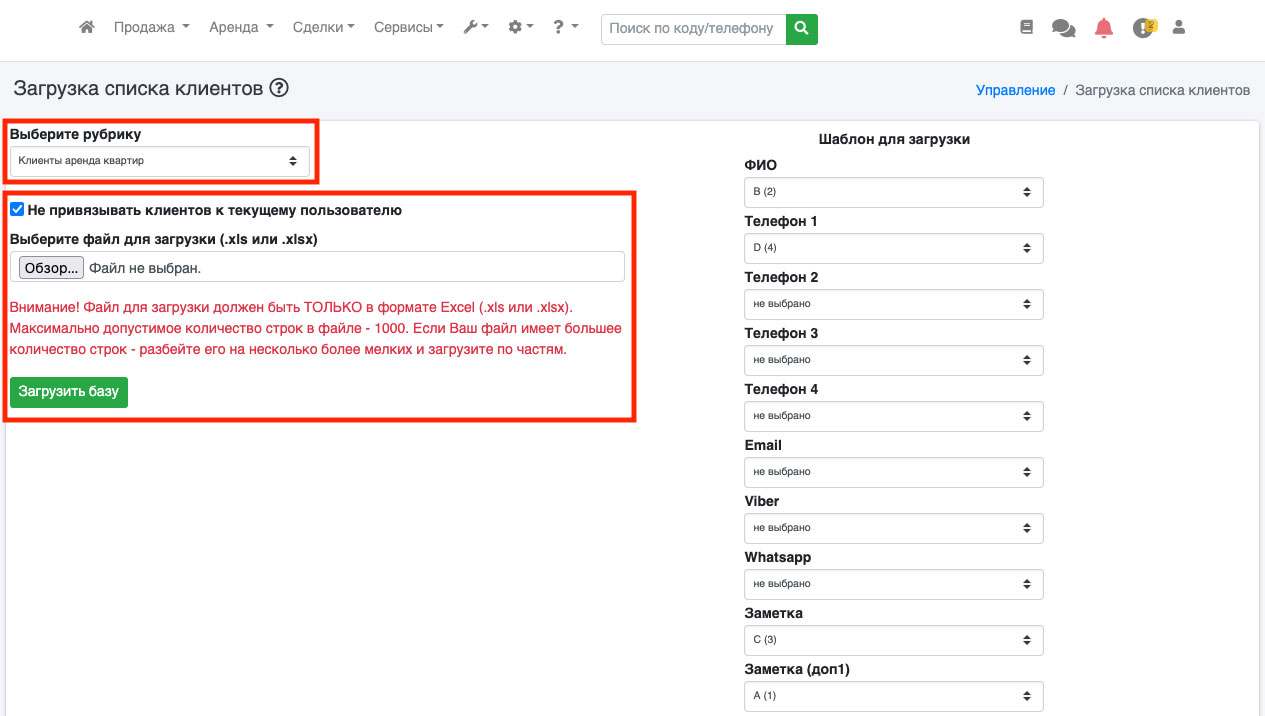Open the ФИО column dropdown
The width and height of the screenshot is (1265, 716).
(893, 192)
